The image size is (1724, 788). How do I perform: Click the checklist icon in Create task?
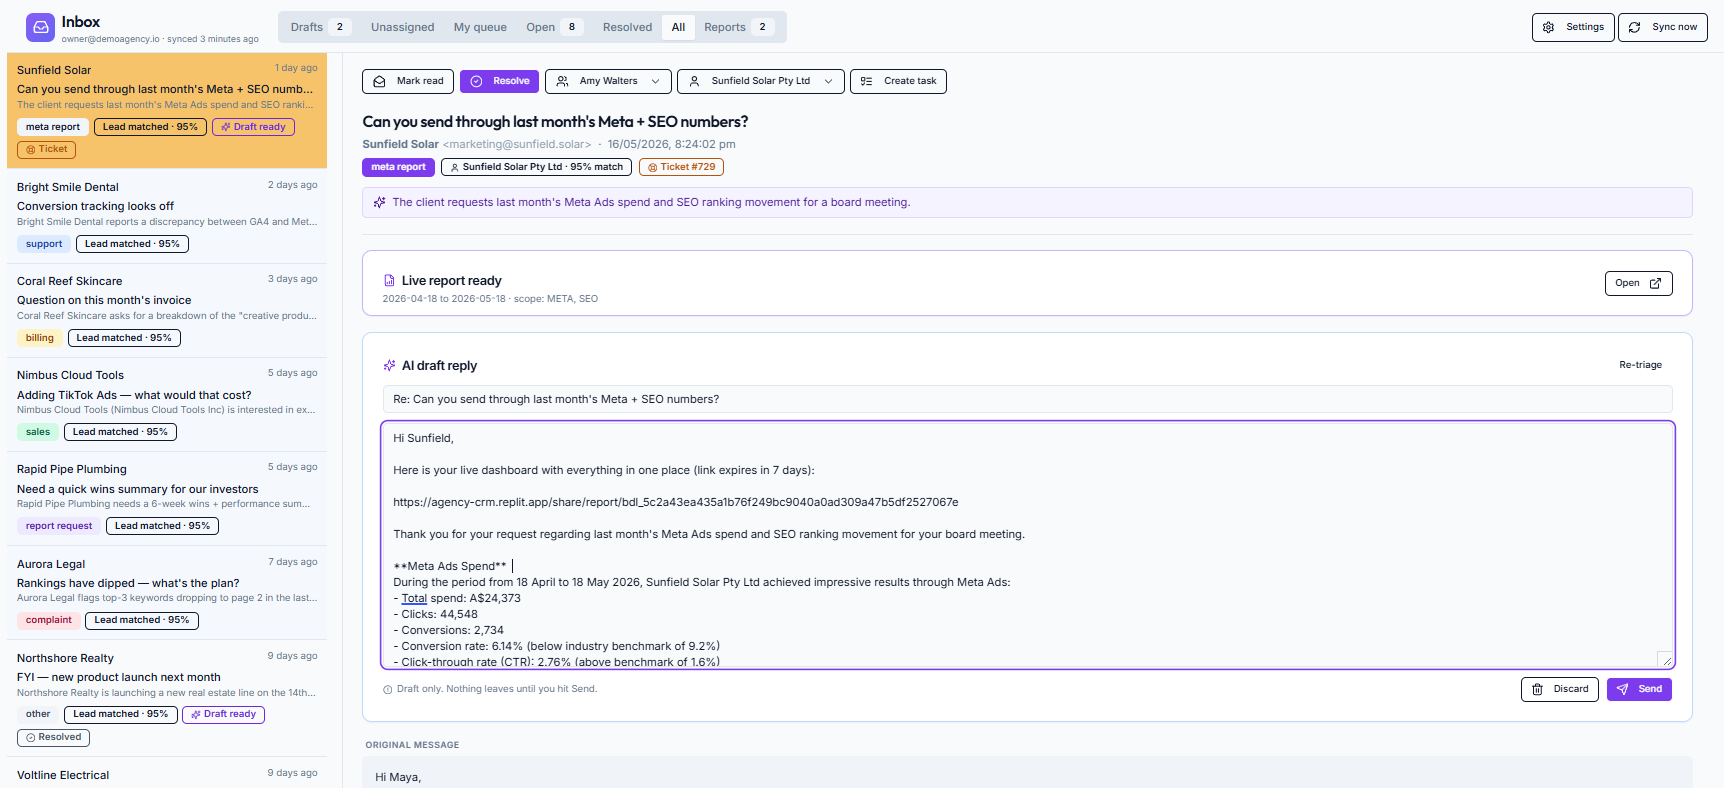point(867,81)
